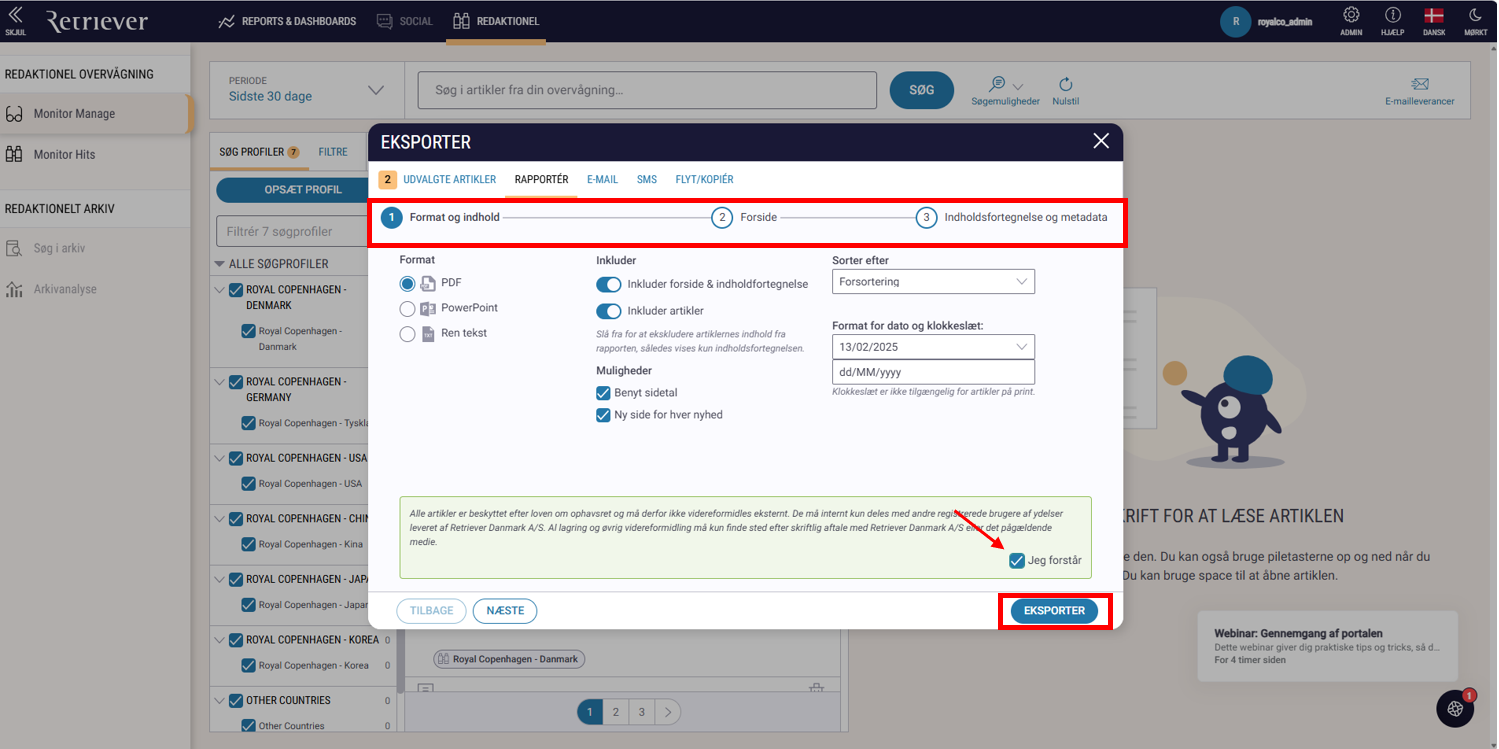This screenshot has height=749, width=1499.
Task: Toggle Inkluder artikler switch
Action: 608,311
